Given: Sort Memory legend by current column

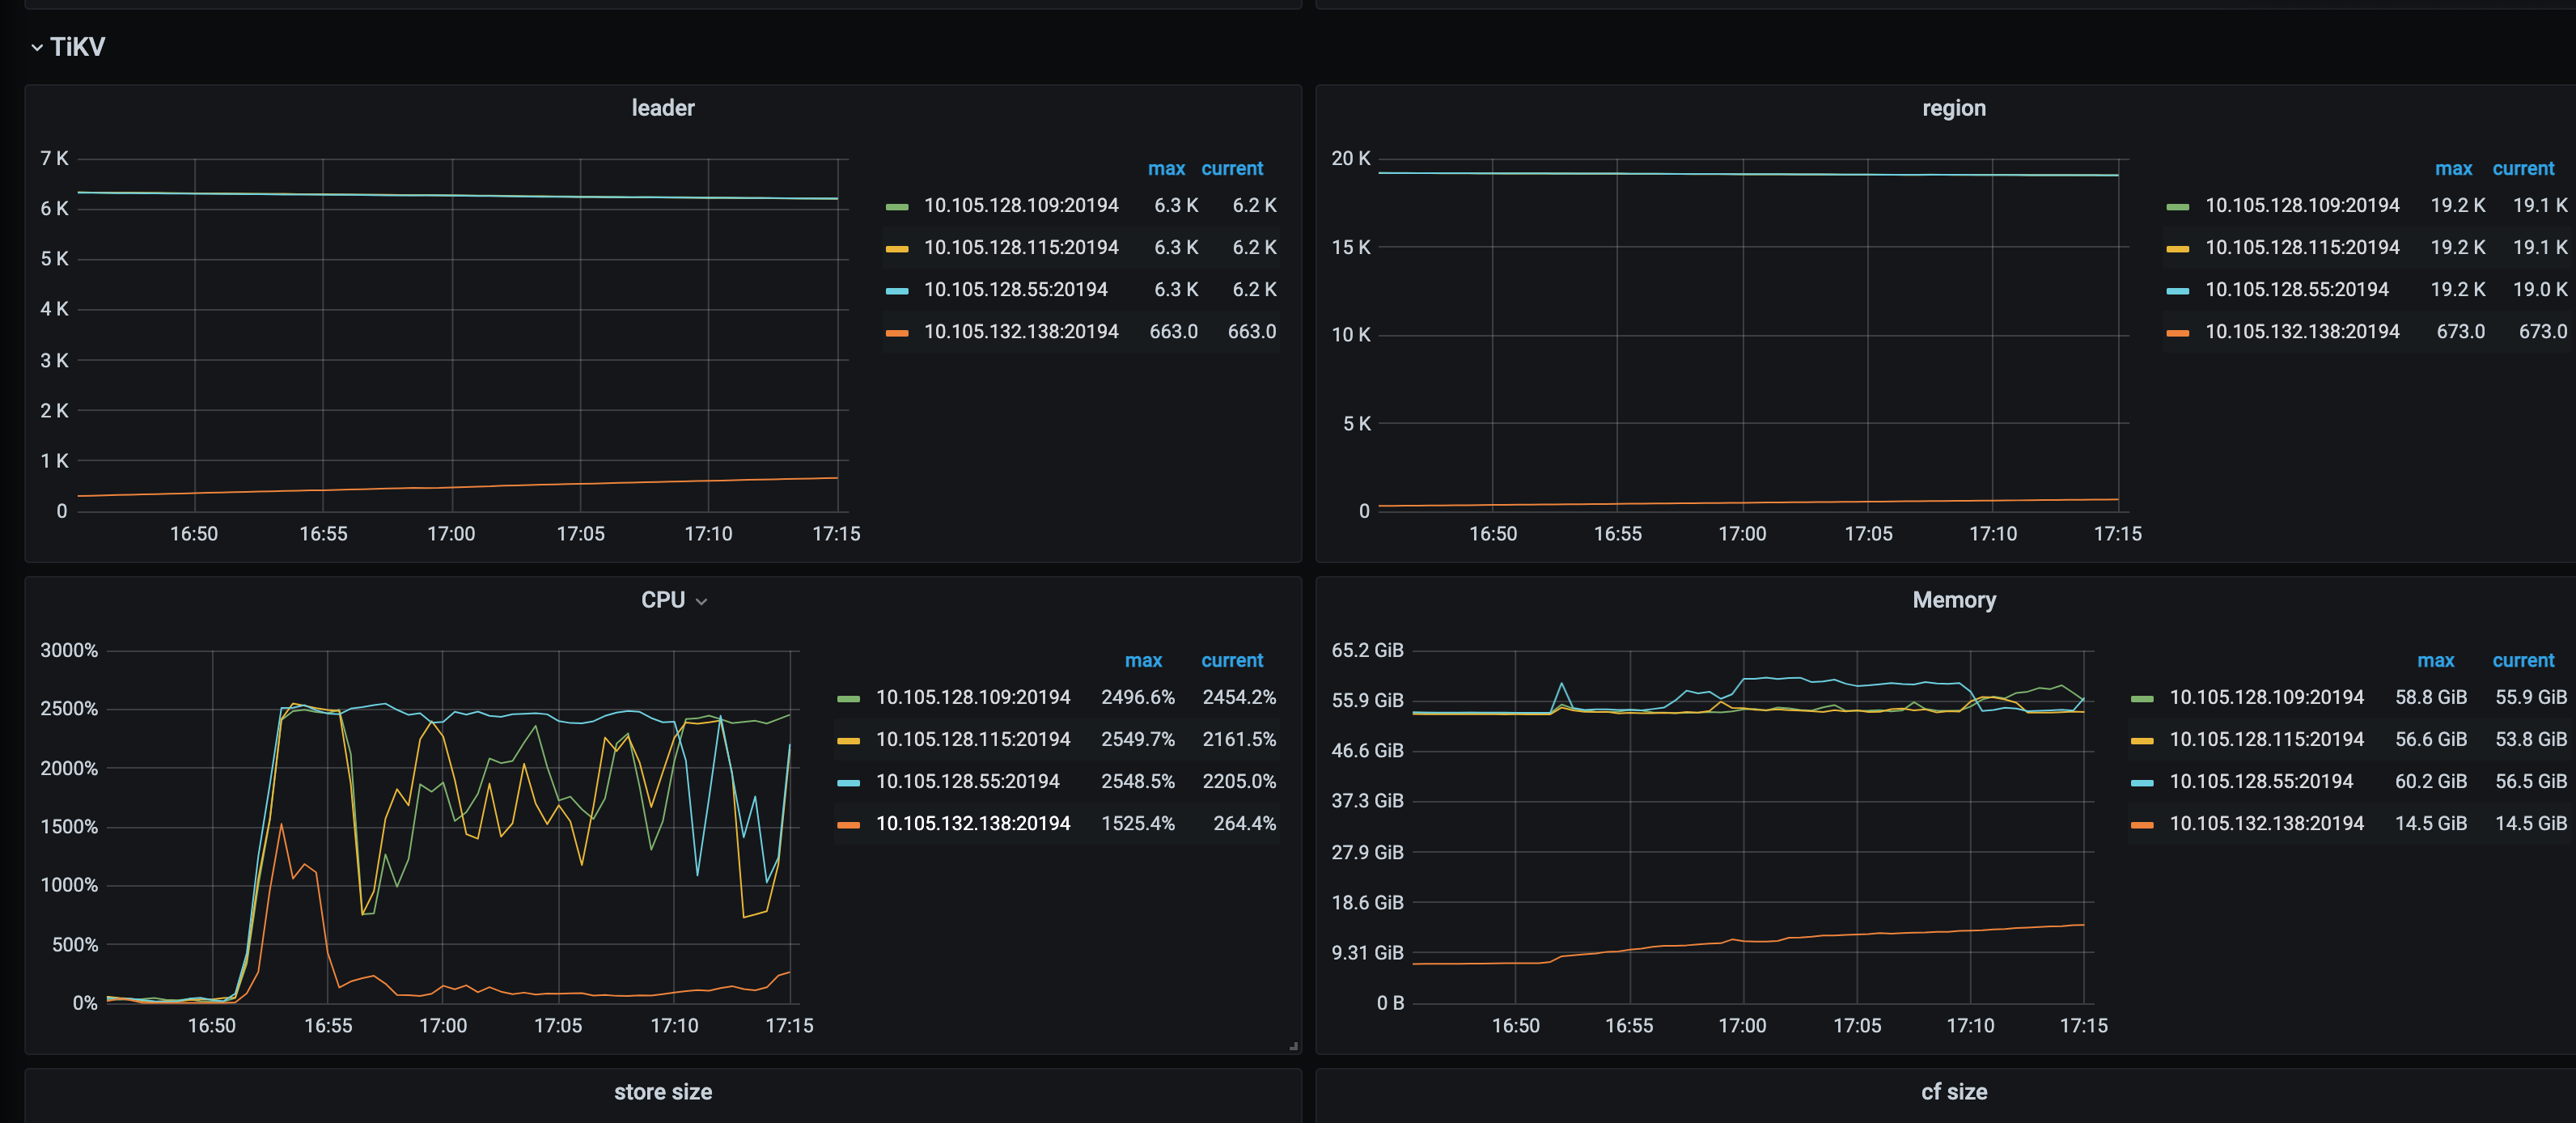Looking at the screenshot, I should pos(2522,661).
